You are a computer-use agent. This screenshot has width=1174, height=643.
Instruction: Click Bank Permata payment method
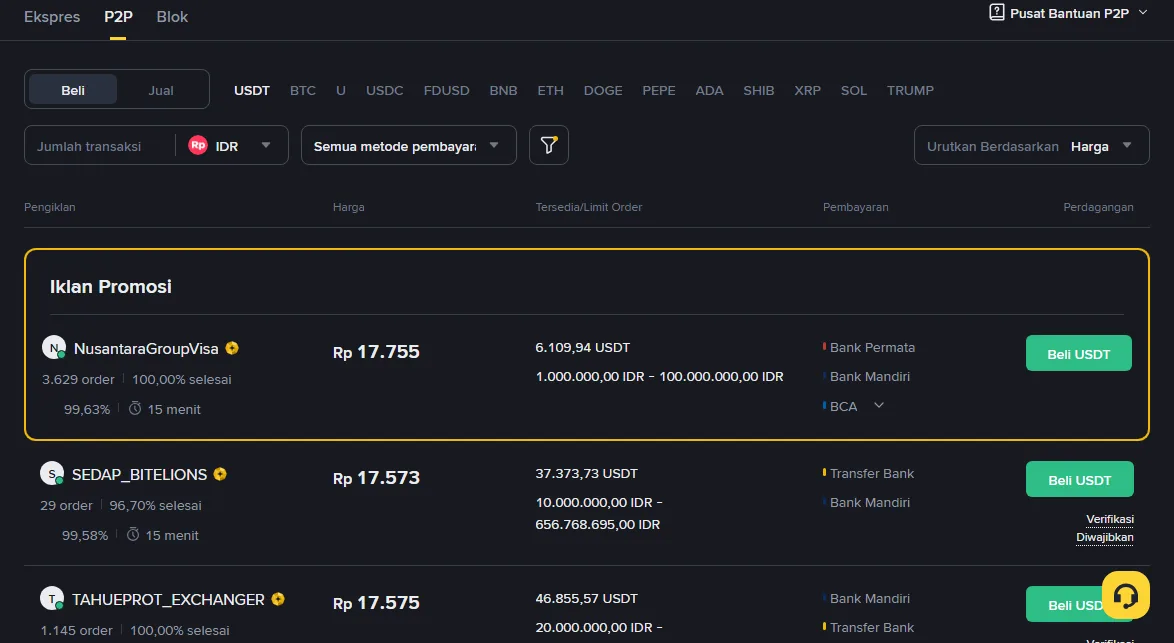tap(872, 347)
